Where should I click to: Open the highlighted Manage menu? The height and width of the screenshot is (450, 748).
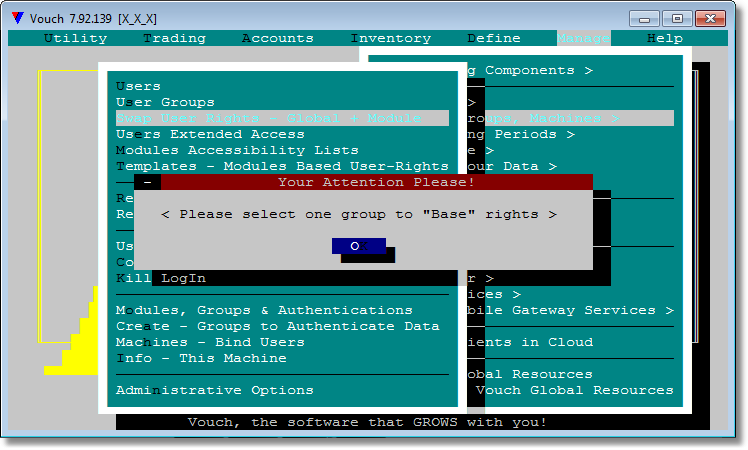(x=583, y=38)
